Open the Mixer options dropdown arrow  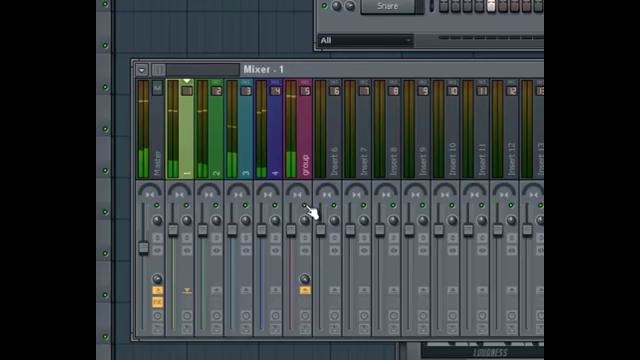tap(142, 70)
